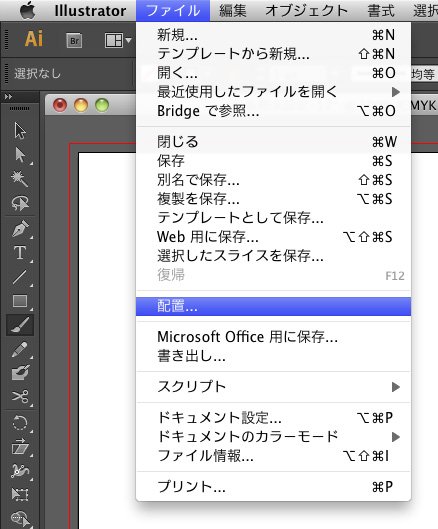Viewport: 438px width, 529px height.
Task: Choose ドキュメント設定...
Action: click(273, 418)
